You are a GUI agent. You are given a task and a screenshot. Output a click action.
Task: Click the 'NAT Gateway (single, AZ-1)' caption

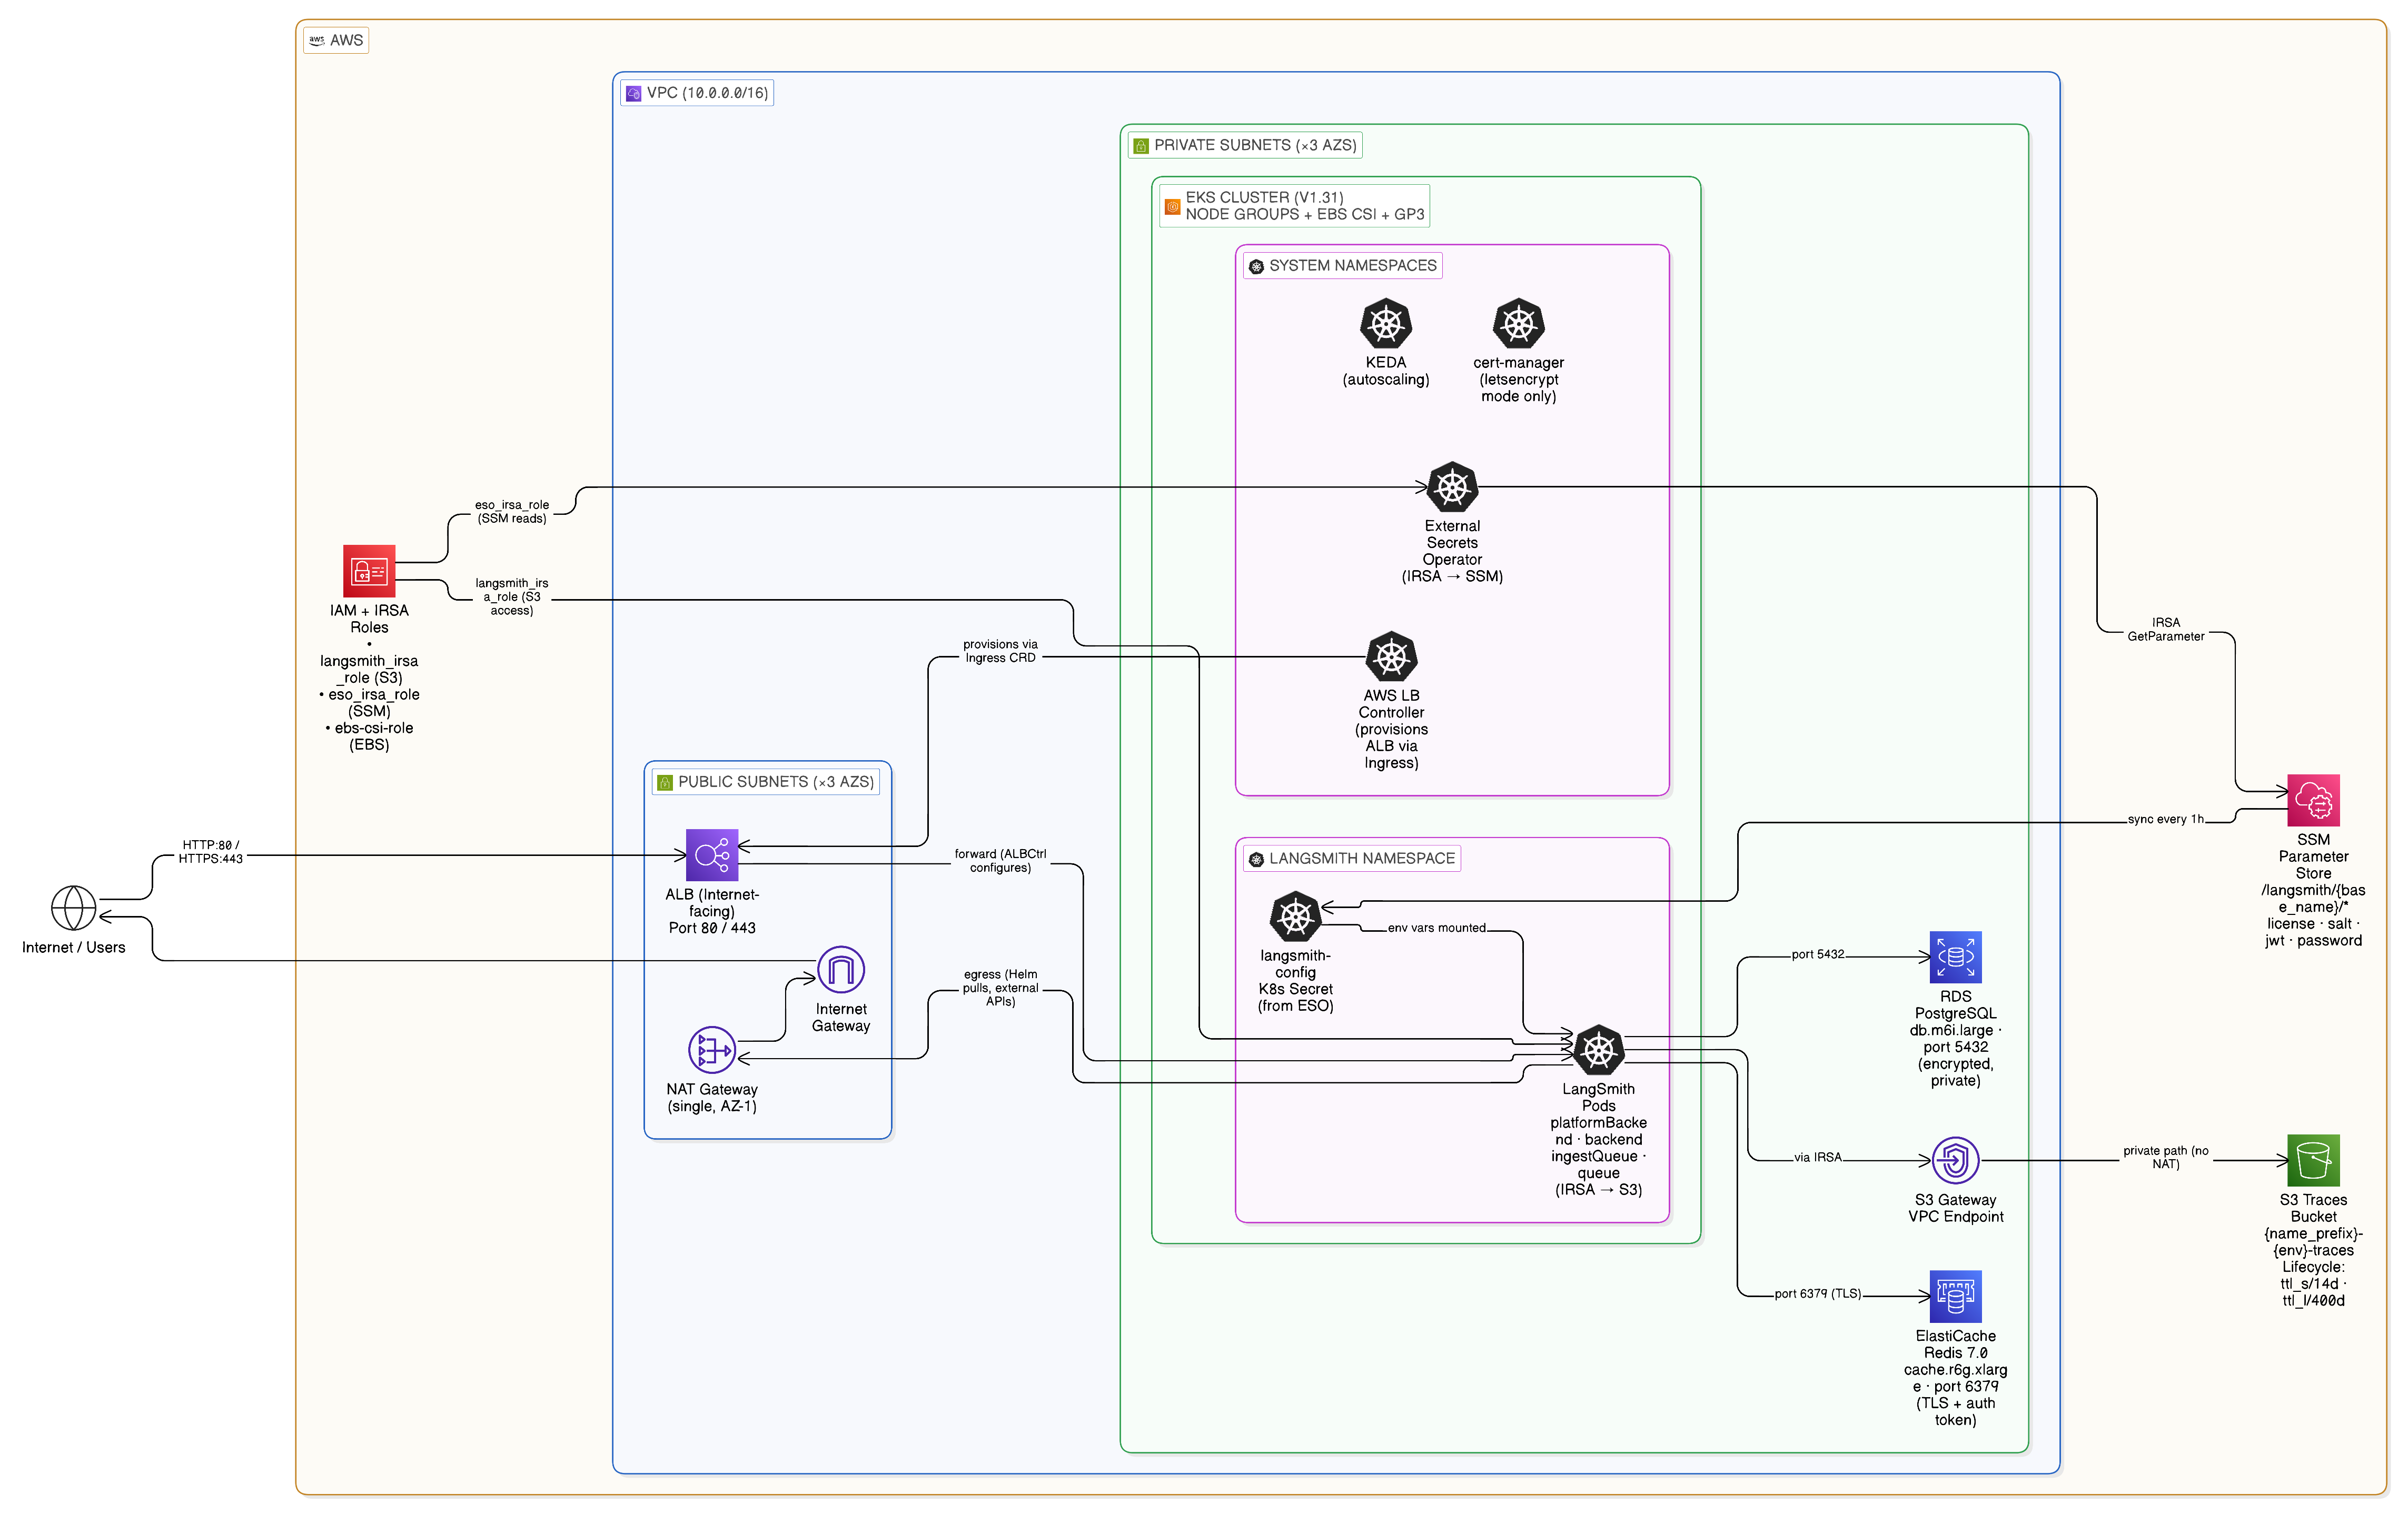point(712,1098)
